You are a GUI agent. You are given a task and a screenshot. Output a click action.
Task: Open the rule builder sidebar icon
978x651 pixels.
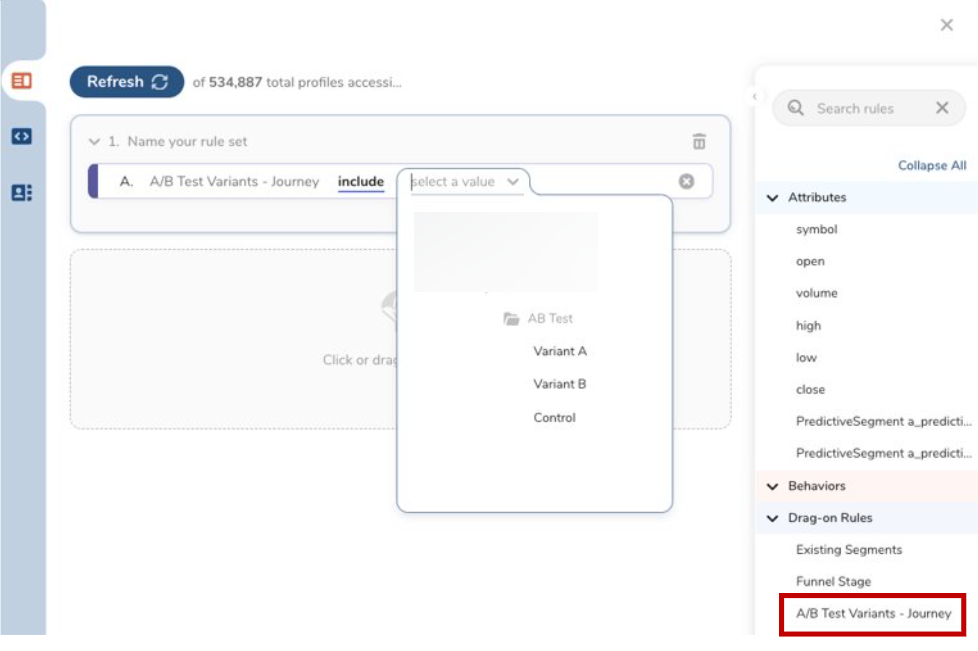coord(21,81)
